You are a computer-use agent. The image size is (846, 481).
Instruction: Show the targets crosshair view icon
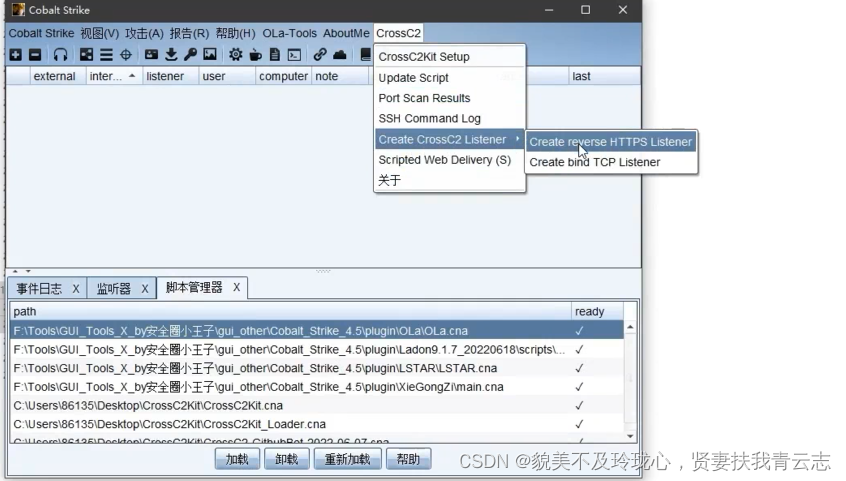pos(126,55)
